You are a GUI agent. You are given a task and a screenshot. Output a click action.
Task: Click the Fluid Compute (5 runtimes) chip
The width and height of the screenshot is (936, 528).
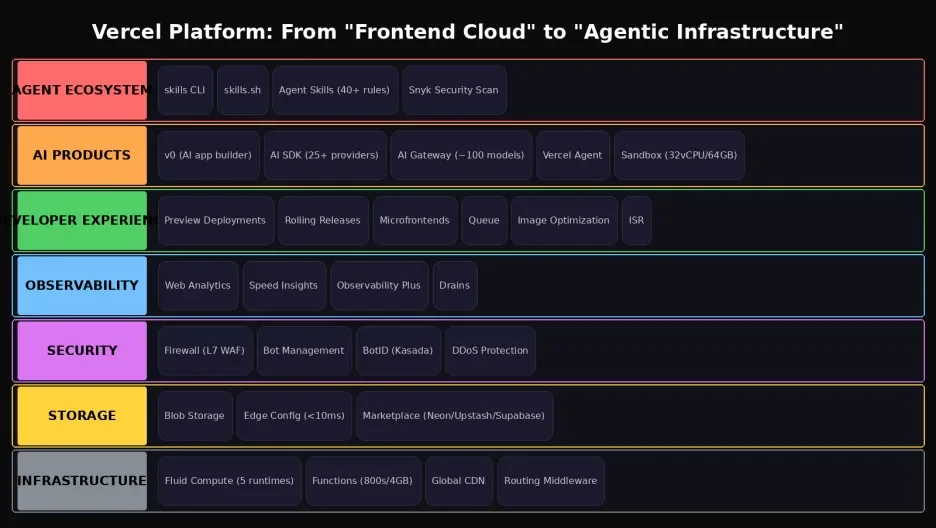(x=229, y=480)
